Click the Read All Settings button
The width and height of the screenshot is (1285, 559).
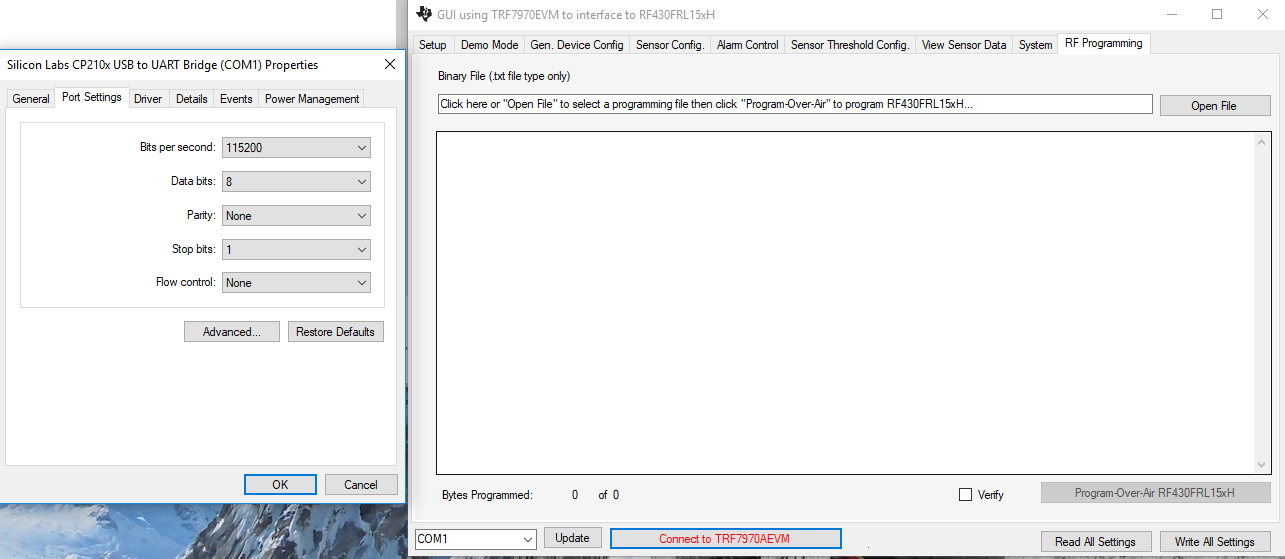[x=1095, y=541]
